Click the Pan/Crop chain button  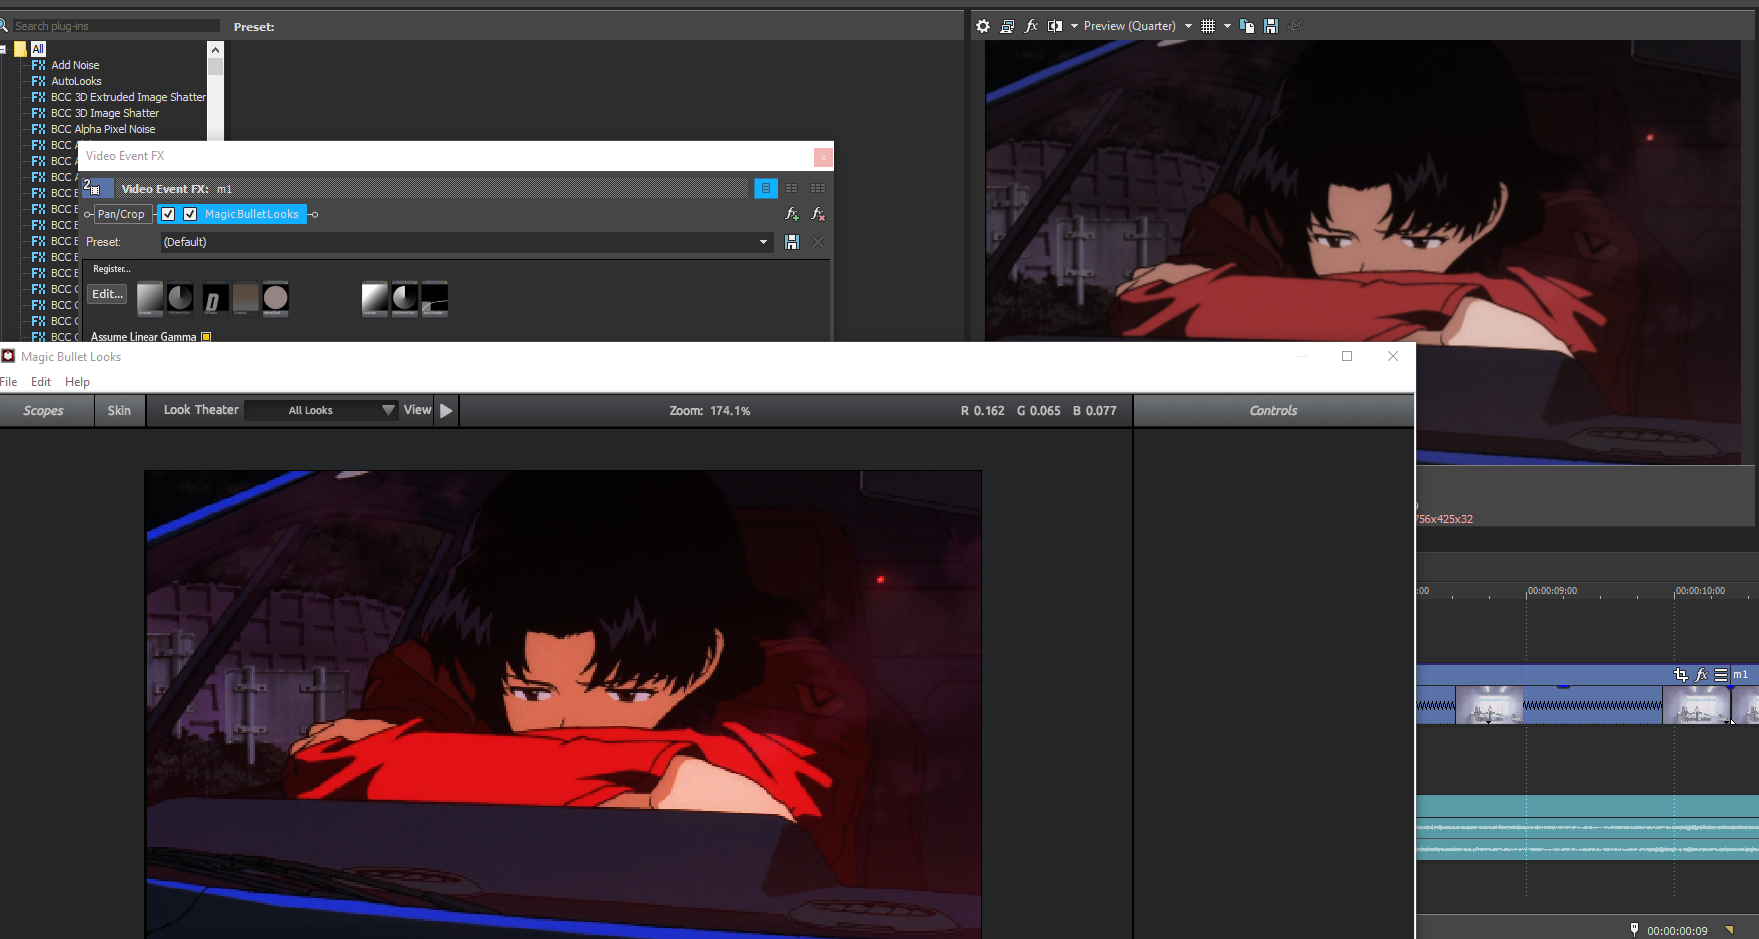pyautogui.click(x=121, y=214)
